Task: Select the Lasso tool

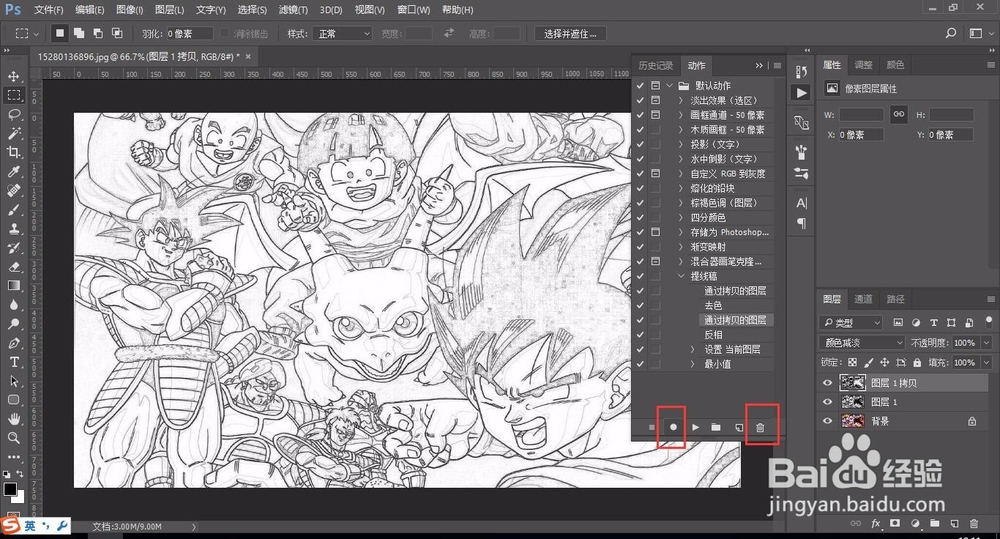Action: click(x=13, y=114)
